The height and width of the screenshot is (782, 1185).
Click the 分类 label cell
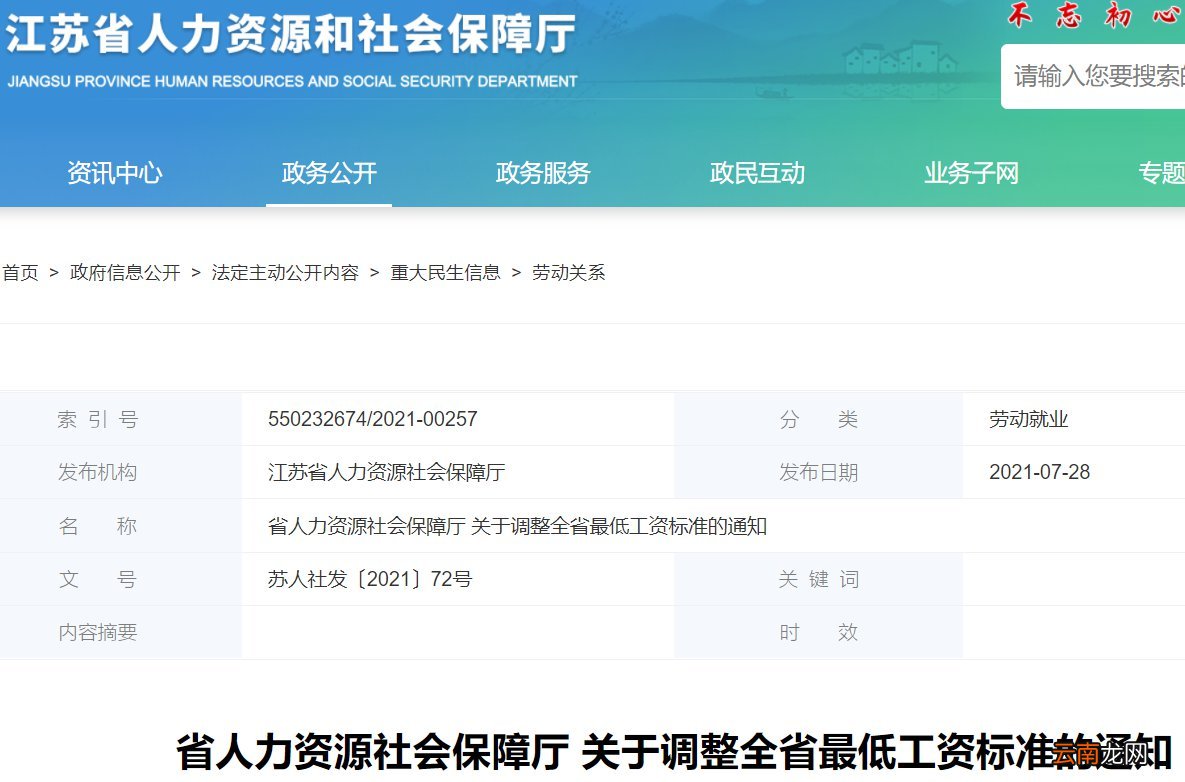pos(818,419)
